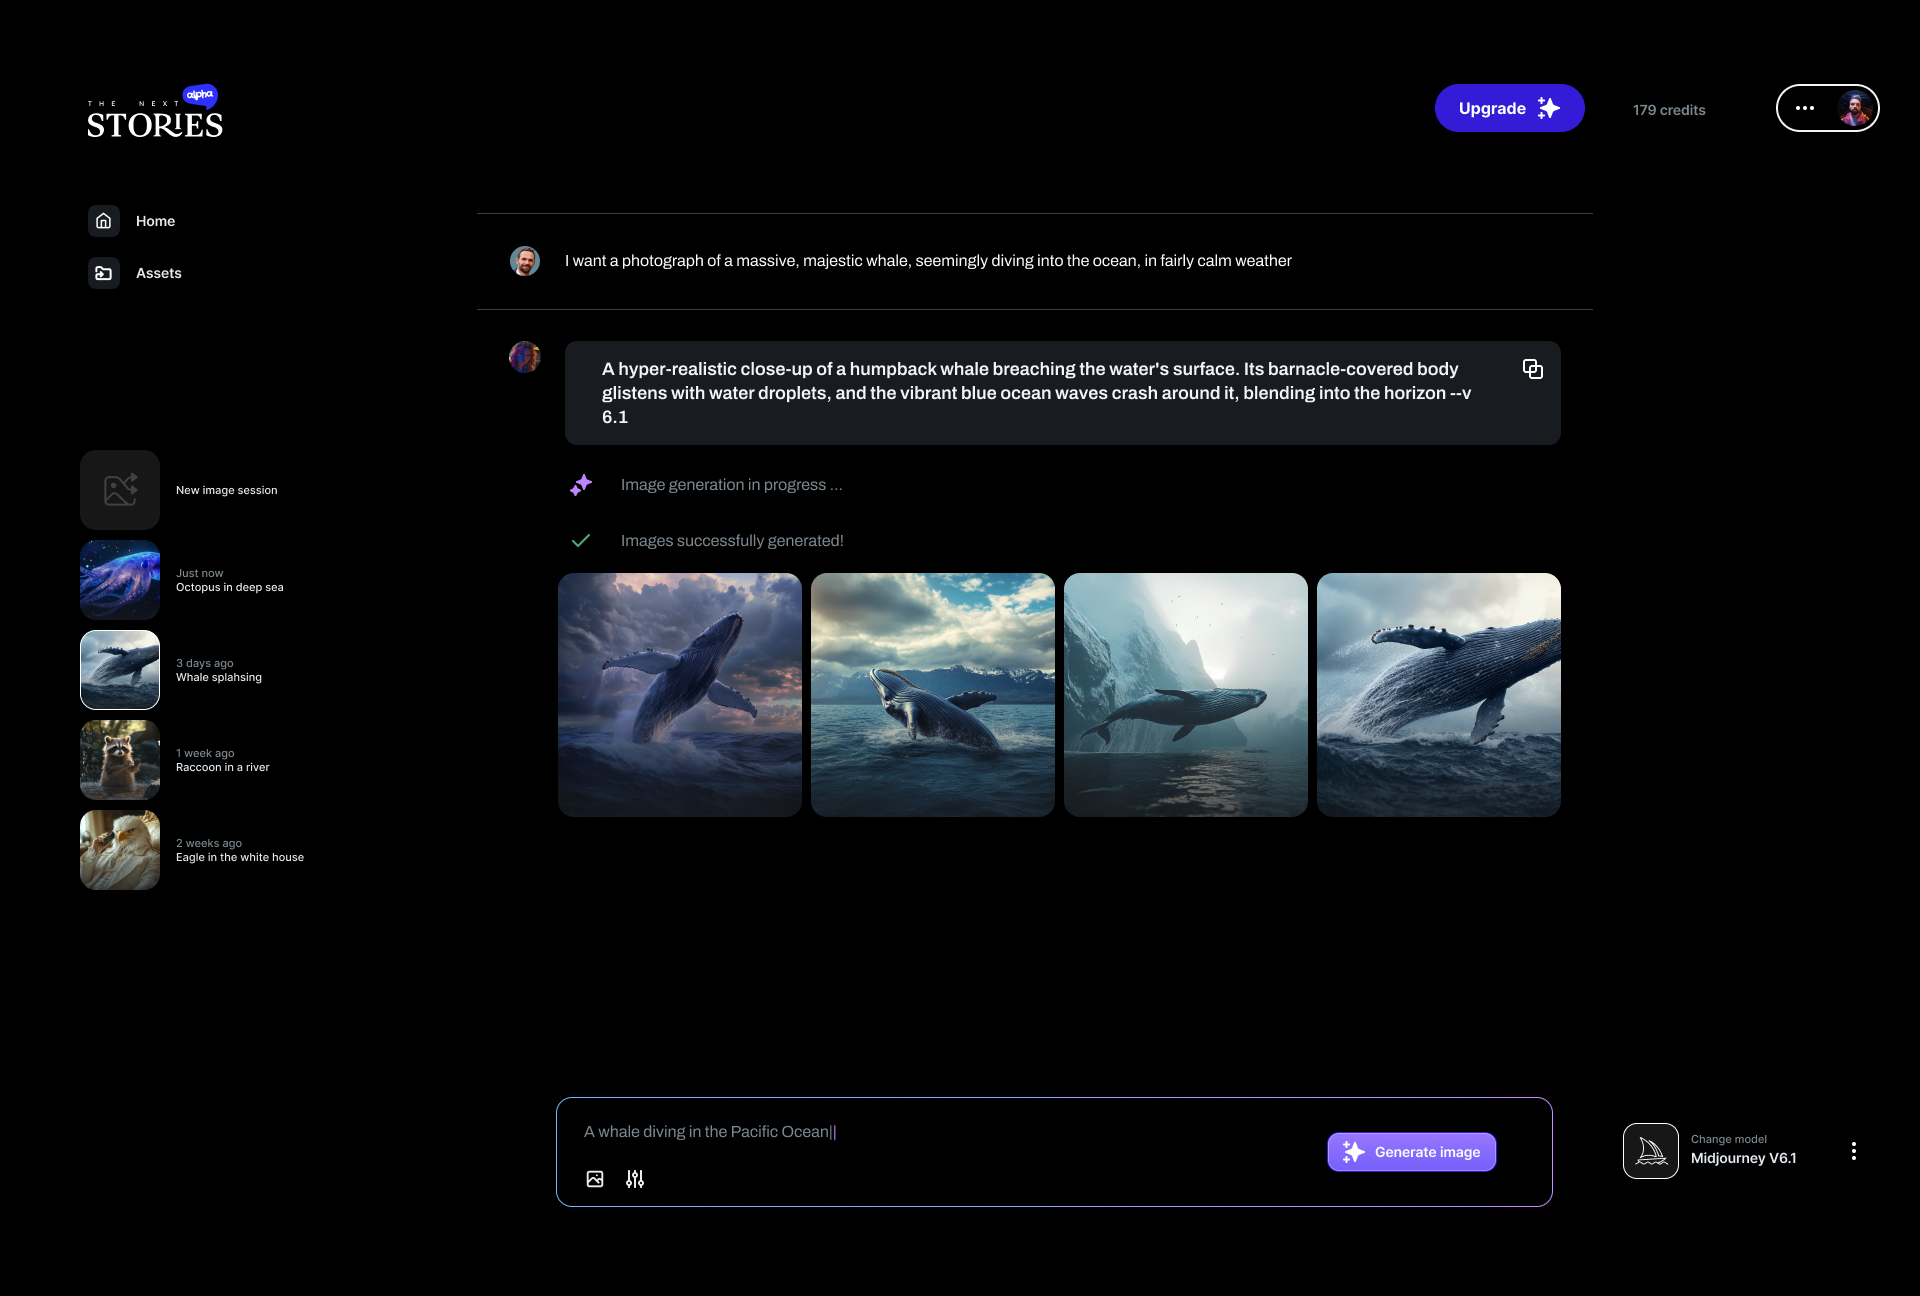Screen dimensions: 1920x1296
Task: Start a new image session icon
Action: pyautogui.click(x=120, y=490)
